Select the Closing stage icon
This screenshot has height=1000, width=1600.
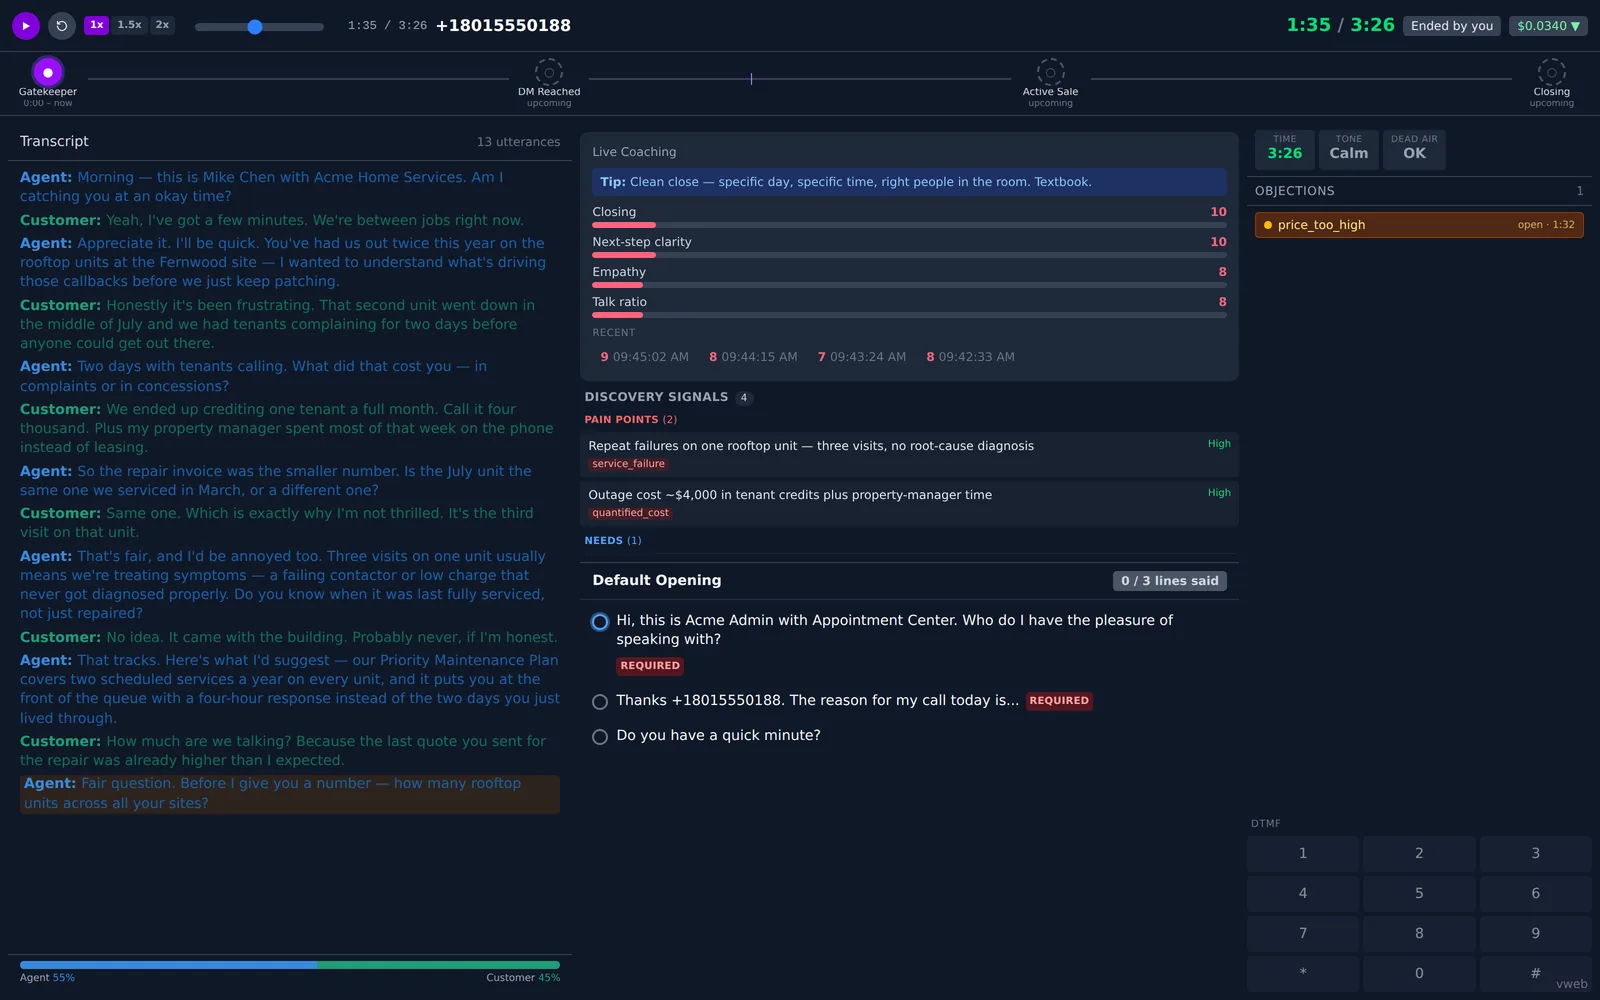click(x=1551, y=72)
